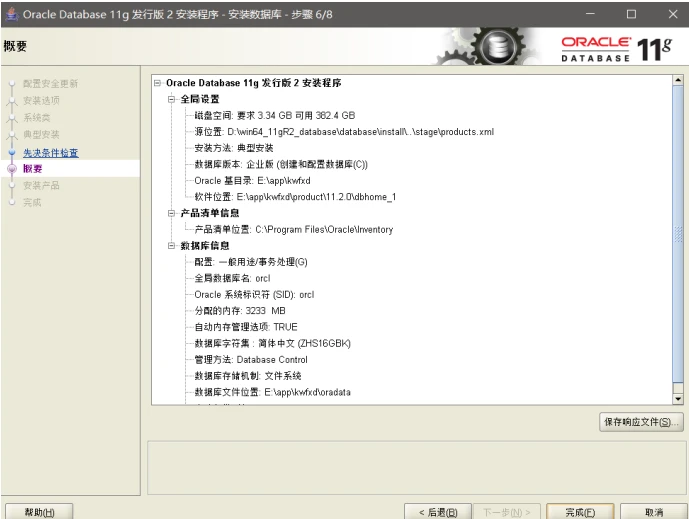This screenshot has height=519, width=689.
Task: Collapse the 产品清单信息 tree section
Action: [x=171, y=213]
